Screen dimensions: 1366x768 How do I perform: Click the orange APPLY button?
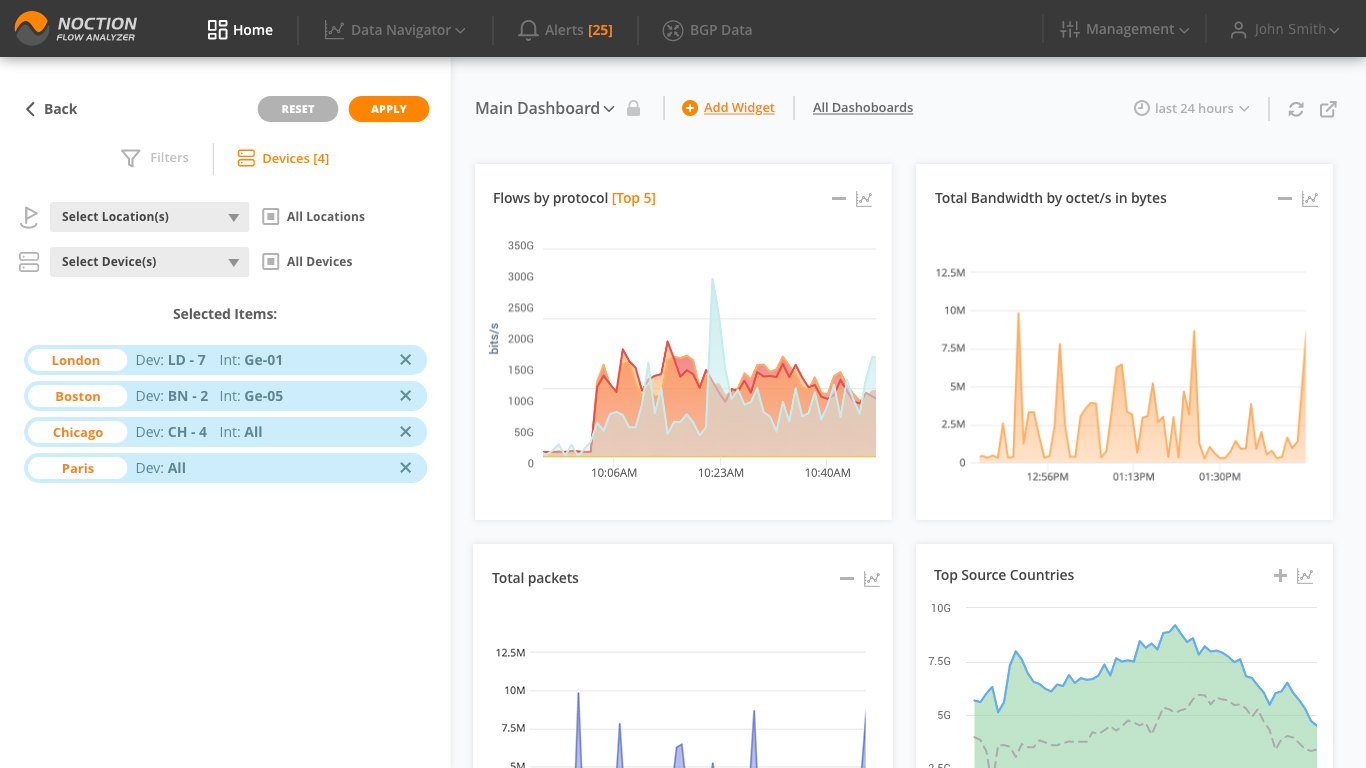(389, 109)
